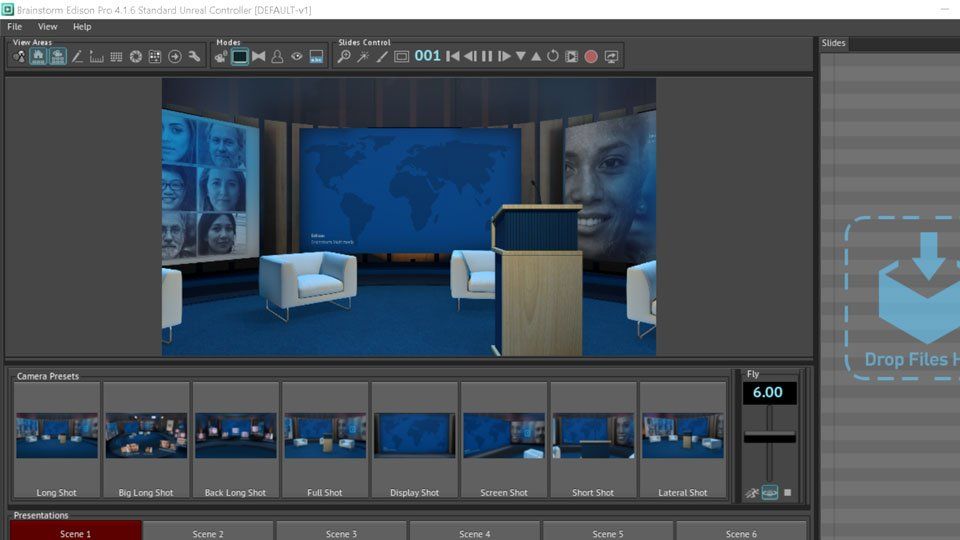Switch to Scene 3 presentation
Image resolution: width=960 pixels, height=540 pixels.
click(x=341, y=533)
